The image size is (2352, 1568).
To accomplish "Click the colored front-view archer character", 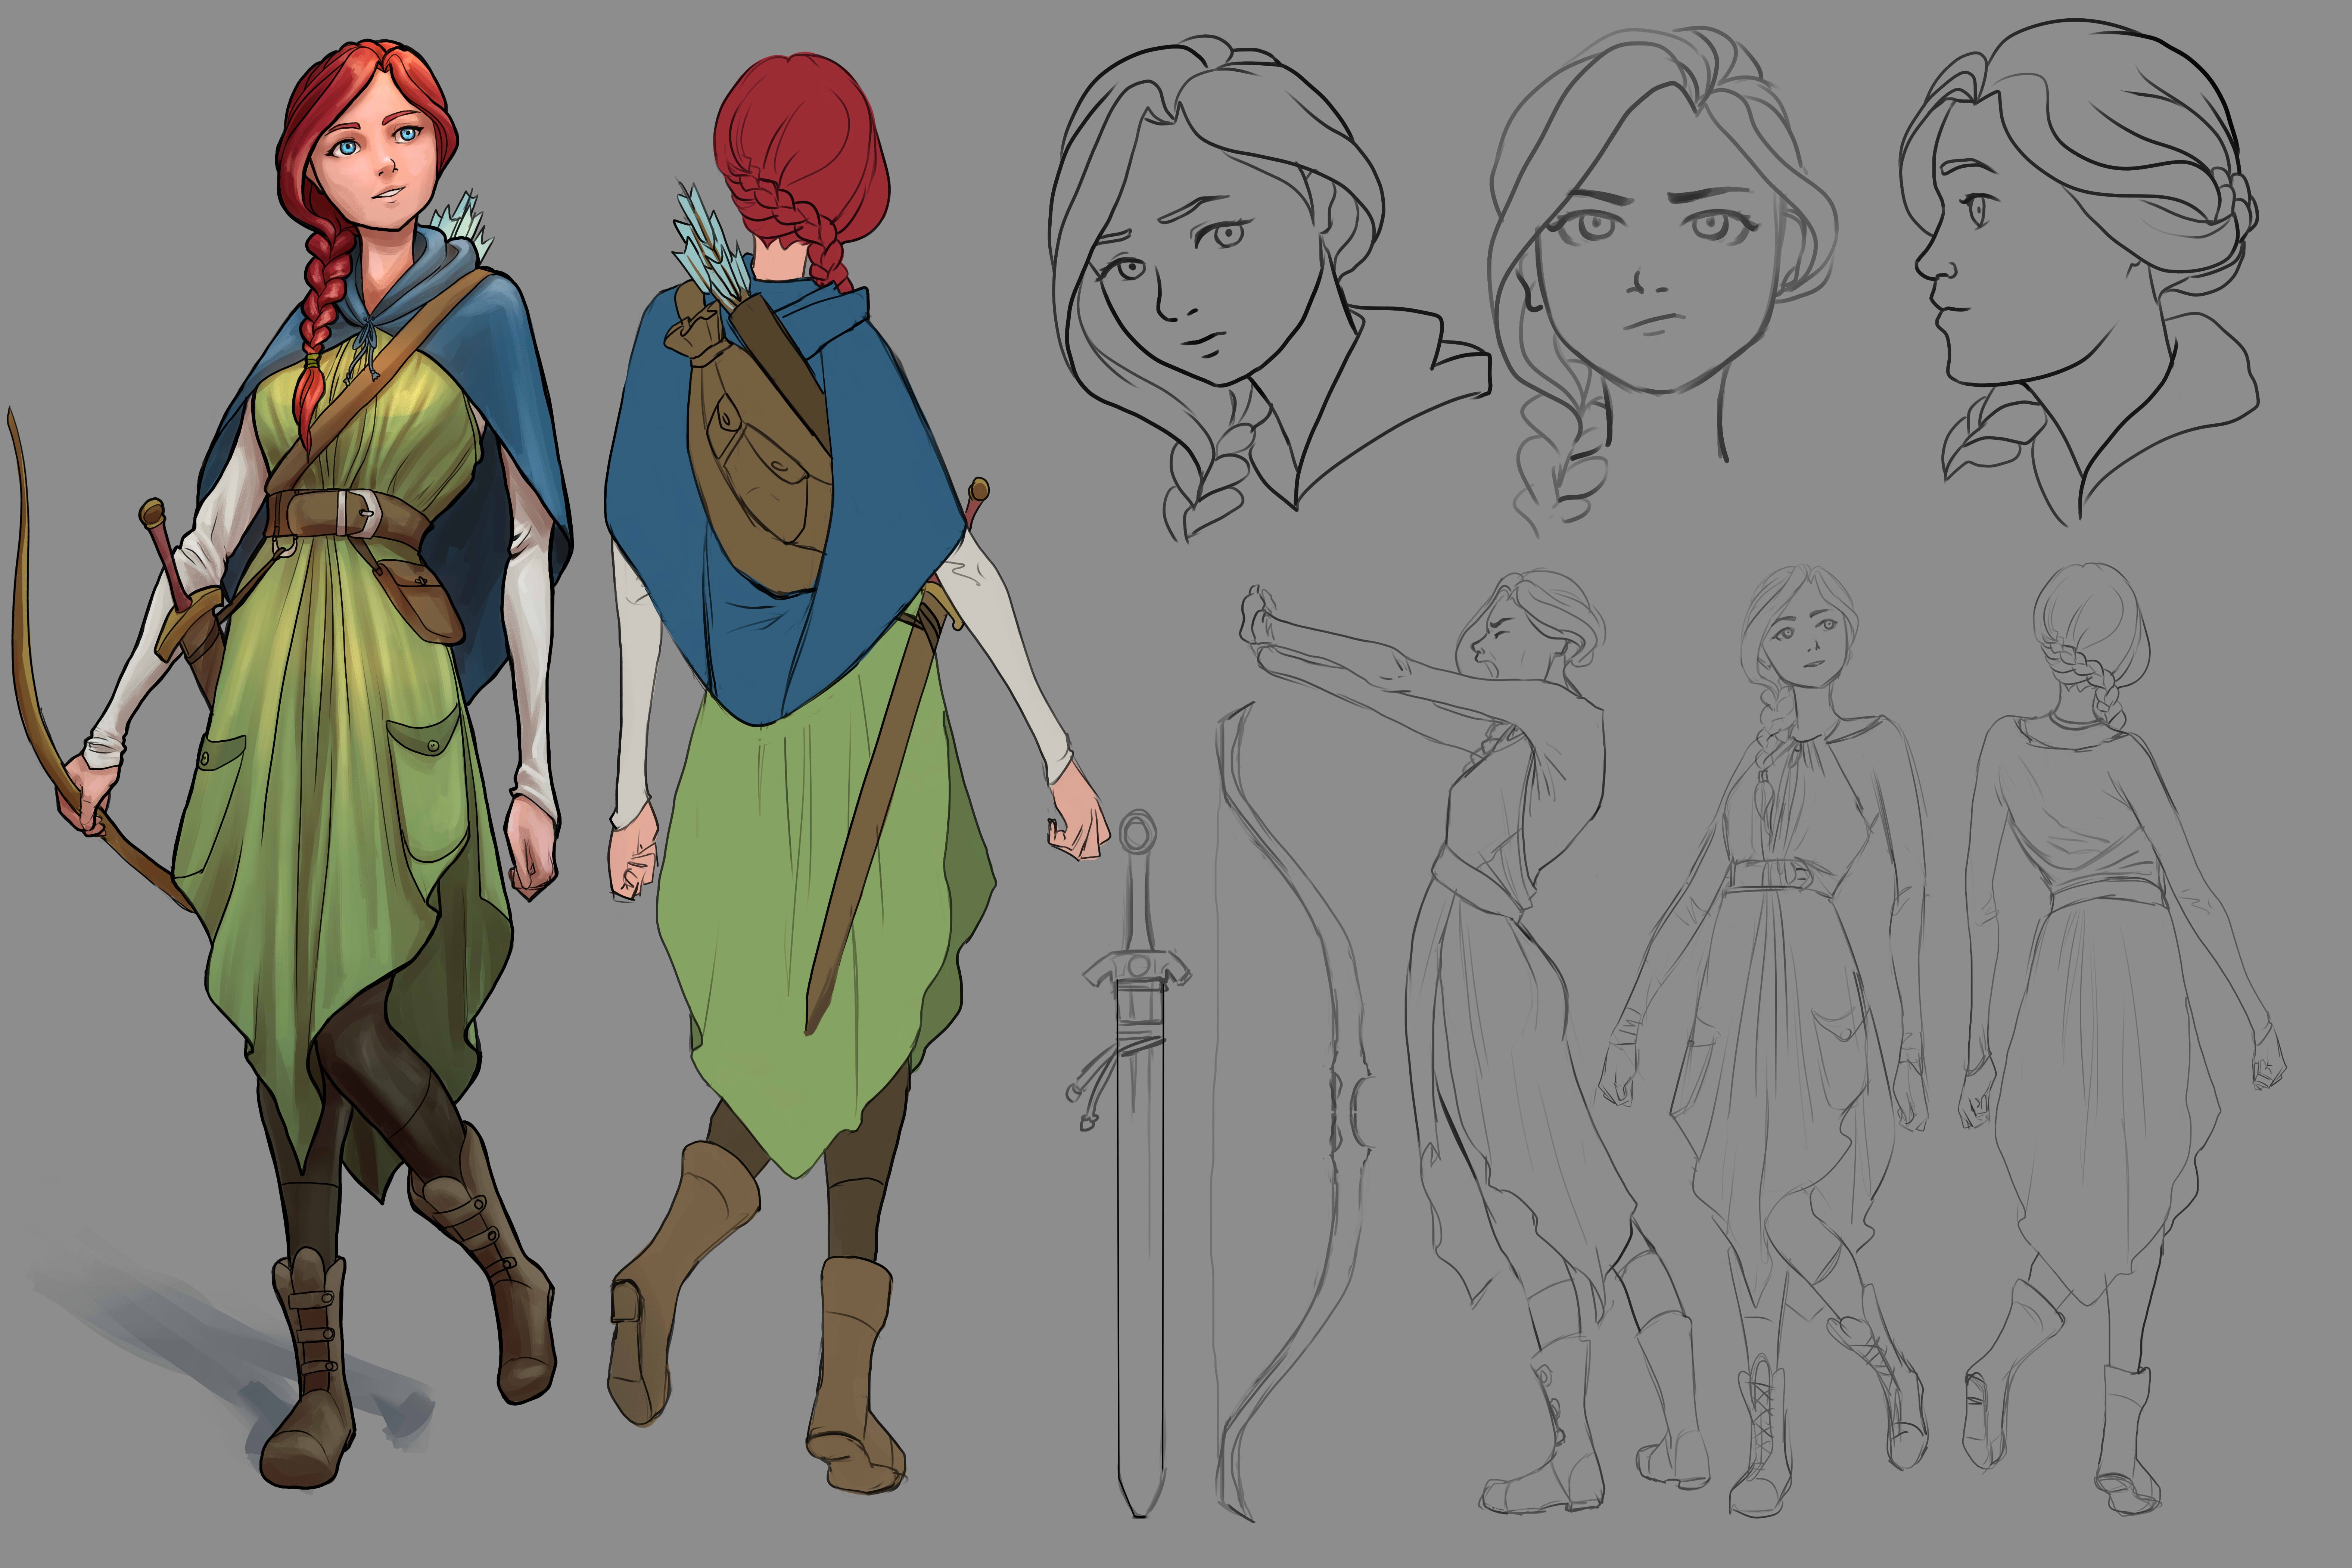I will [290, 765].
